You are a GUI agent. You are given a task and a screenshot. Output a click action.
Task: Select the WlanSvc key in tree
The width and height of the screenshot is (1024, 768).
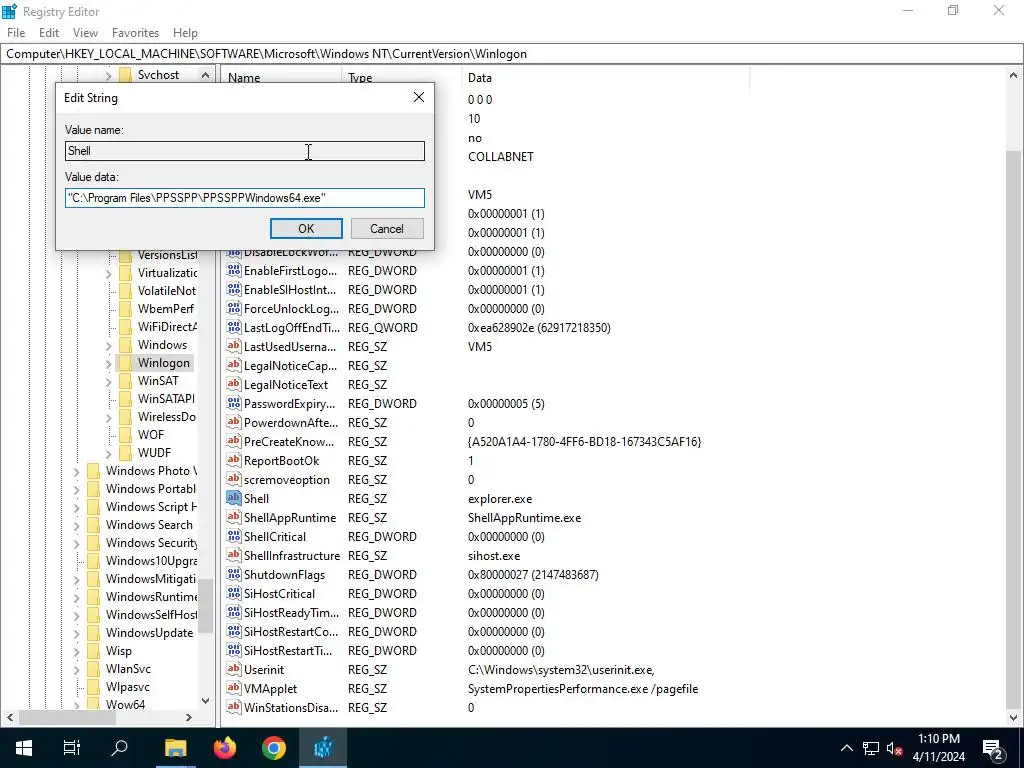[x=128, y=669]
